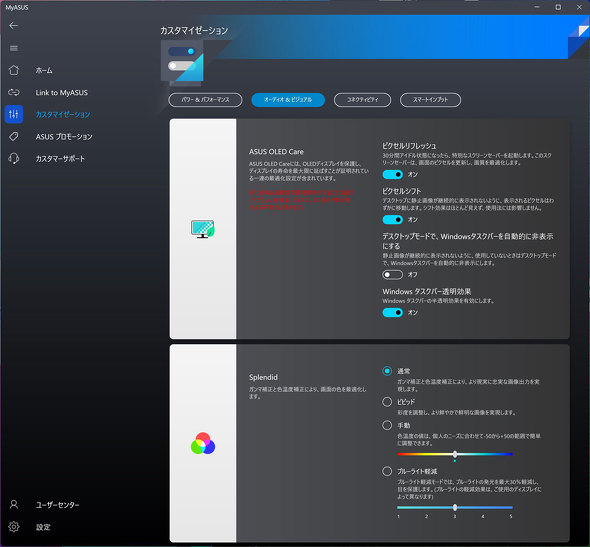590x547 pixels.
Task: Set blue light slider to level 5
Action: pos(511,507)
